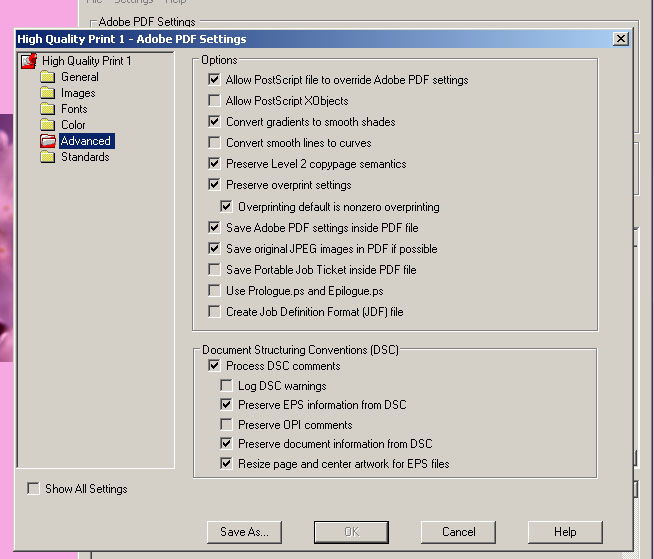Image resolution: width=654 pixels, height=559 pixels.
Task: Enable Convert smooth lines to curves
Action: click(x=214, y=143)
